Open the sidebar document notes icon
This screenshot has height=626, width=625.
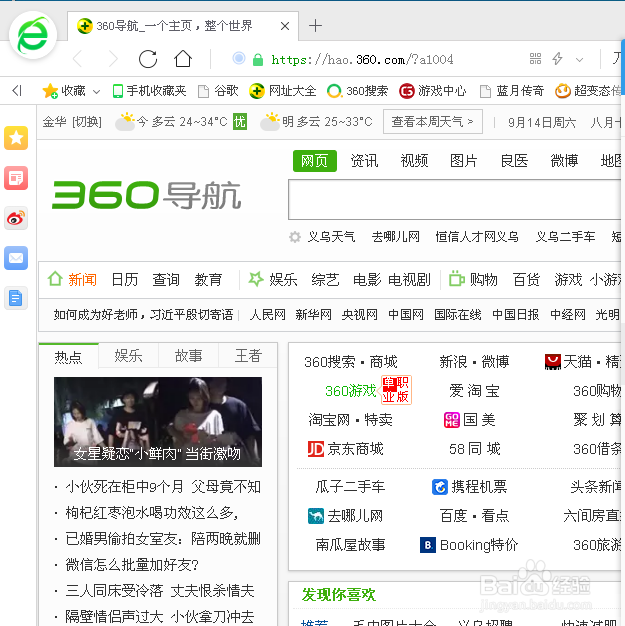(x=16, y=298)
